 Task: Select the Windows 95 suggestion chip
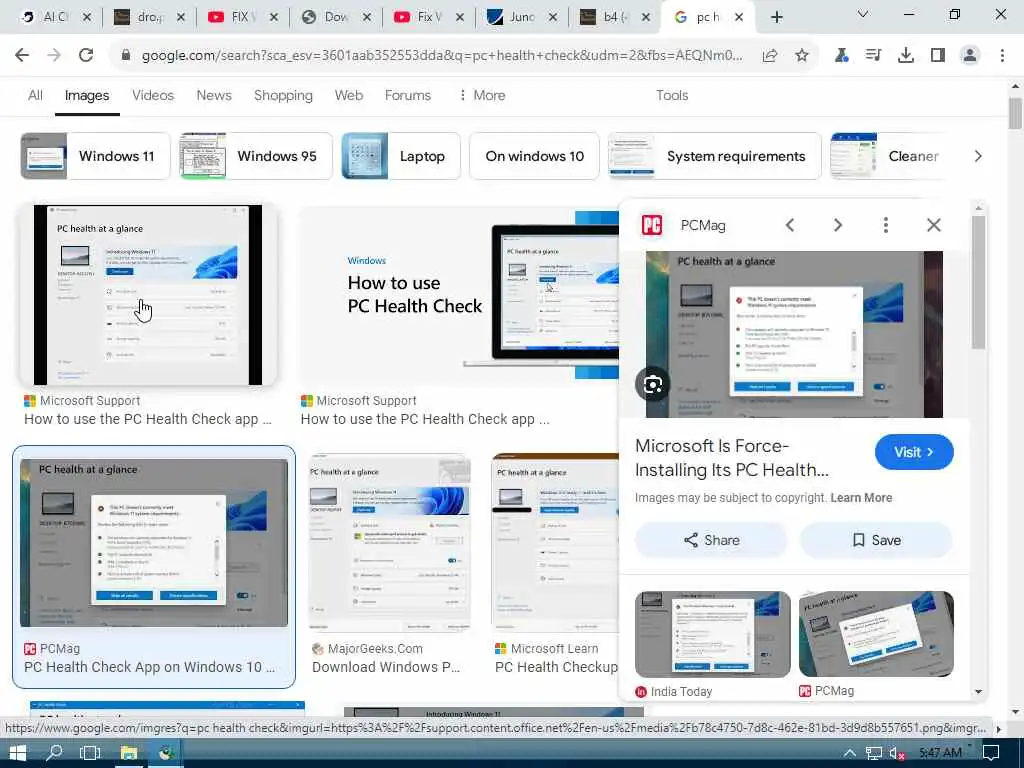coord(256,156)
